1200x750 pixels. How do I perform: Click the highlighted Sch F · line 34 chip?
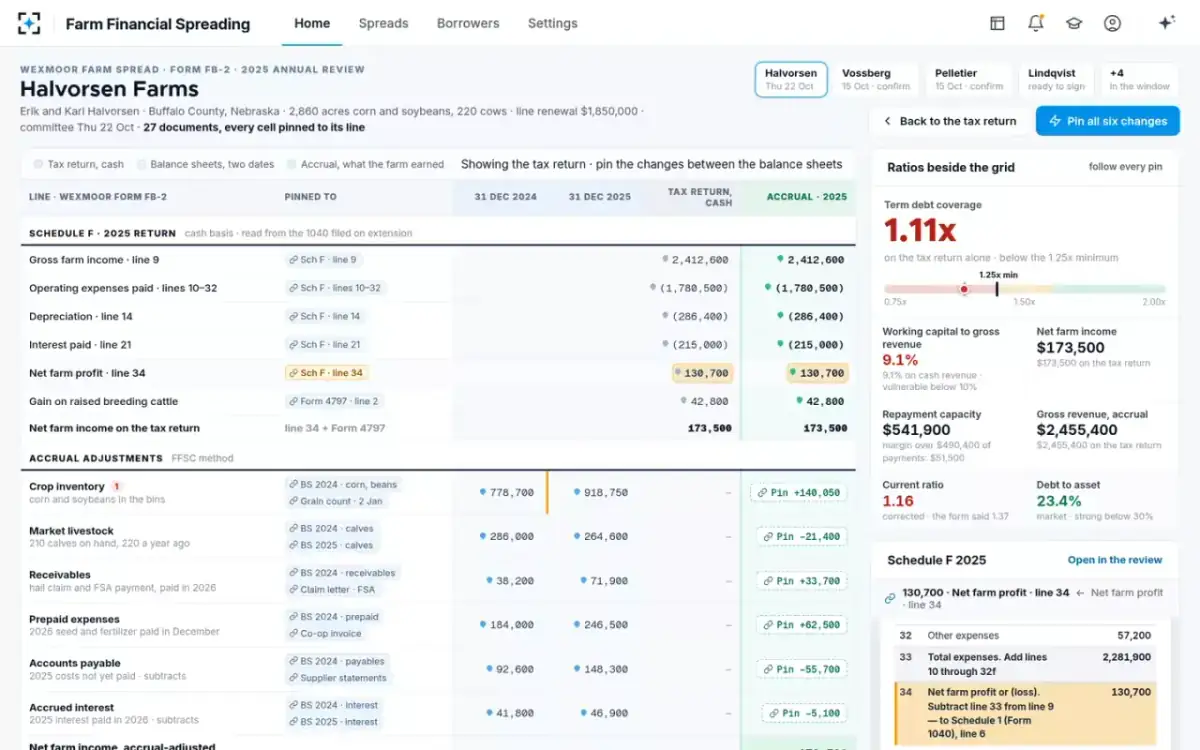point(326,373)
